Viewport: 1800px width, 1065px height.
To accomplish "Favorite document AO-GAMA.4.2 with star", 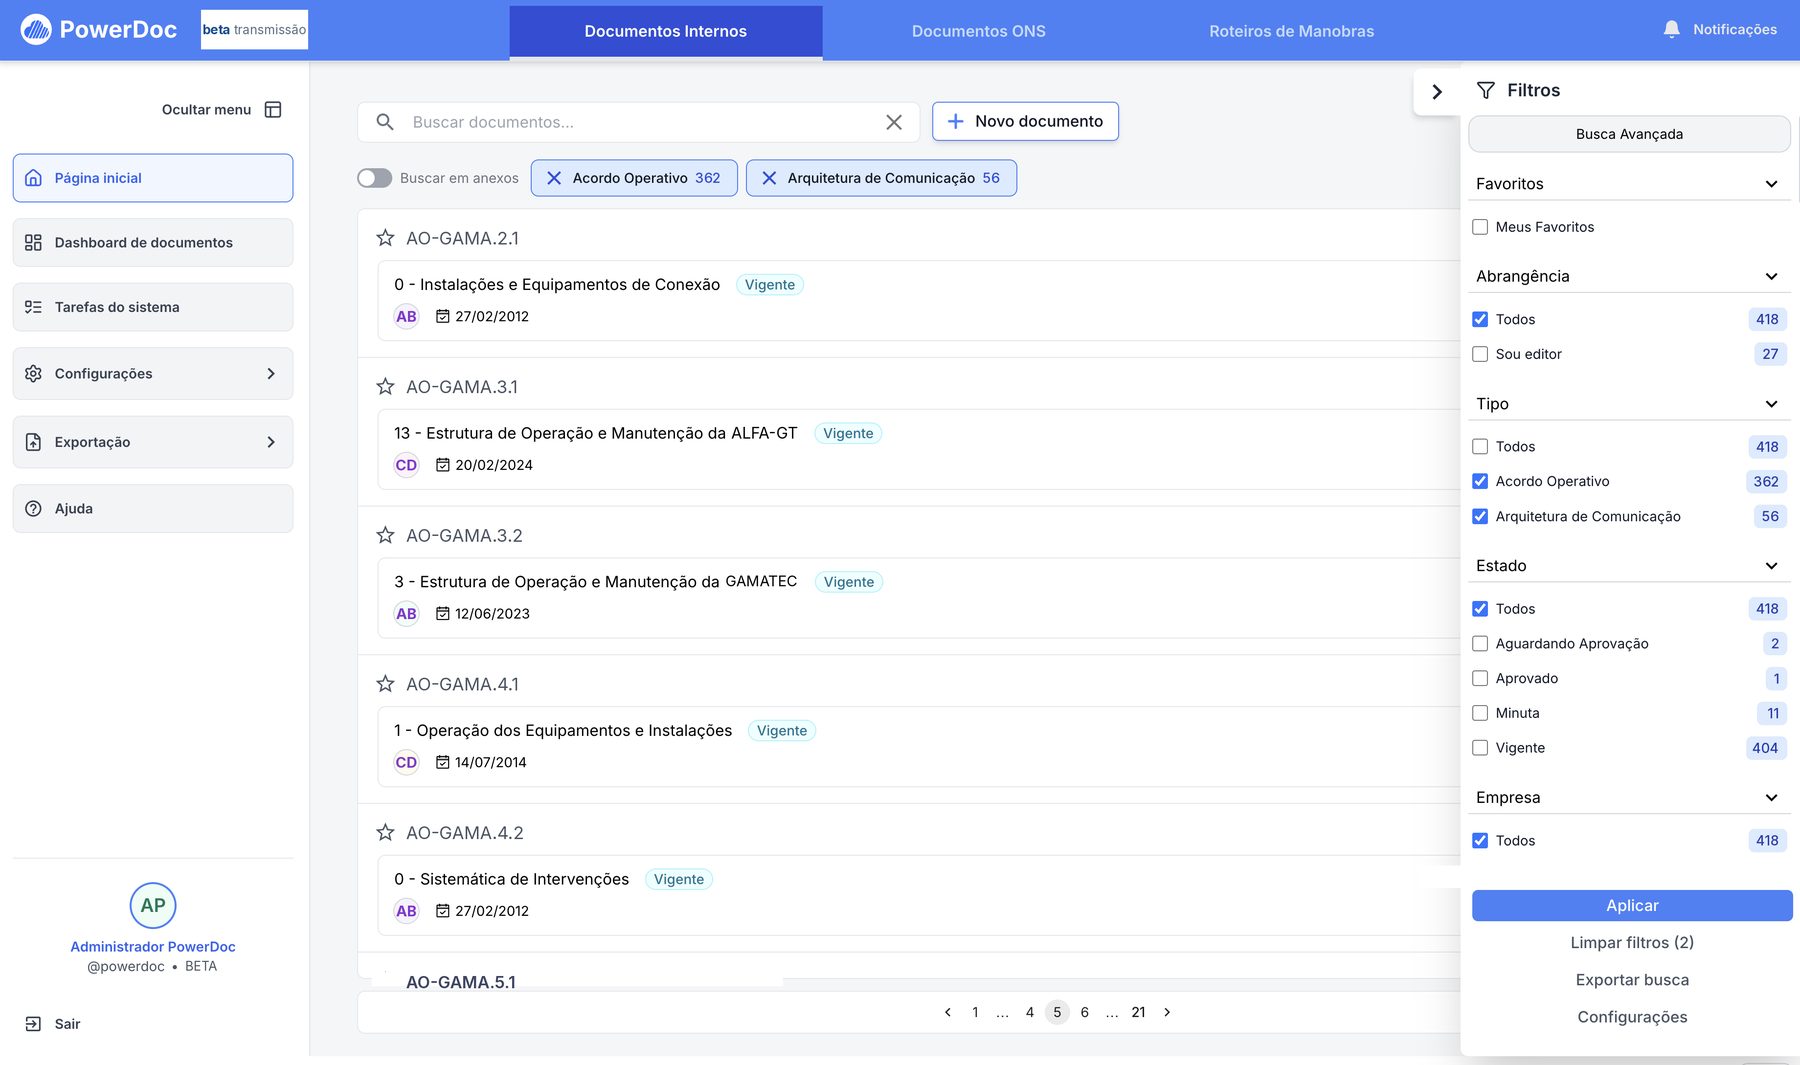I will [x=385, y=832].
